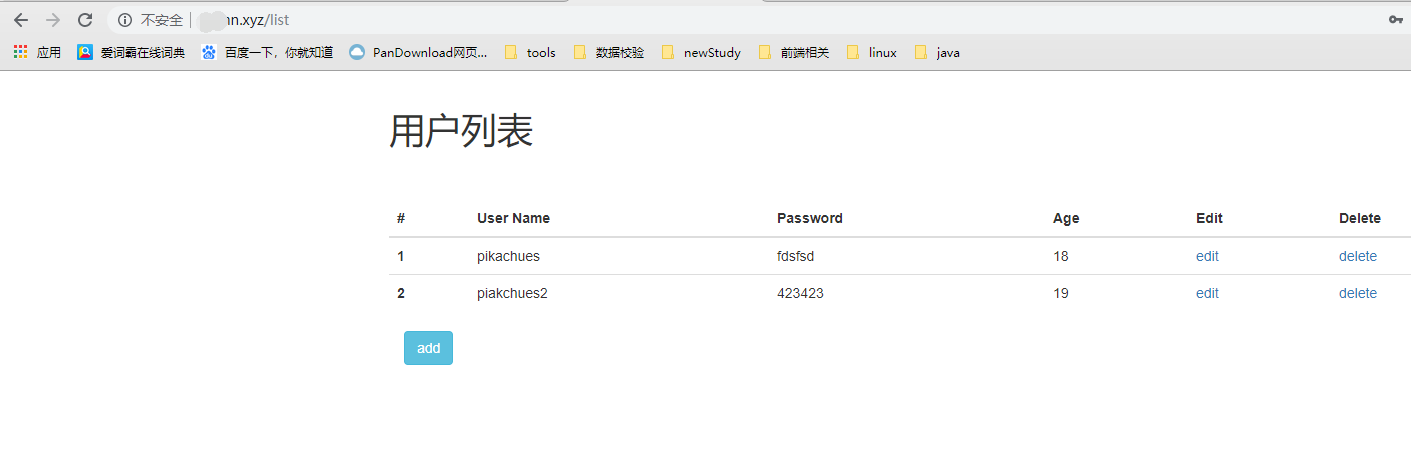Open the 百度一下，你就知道 bookmark
The image size is (1411, 468).
tap(267, 53)
